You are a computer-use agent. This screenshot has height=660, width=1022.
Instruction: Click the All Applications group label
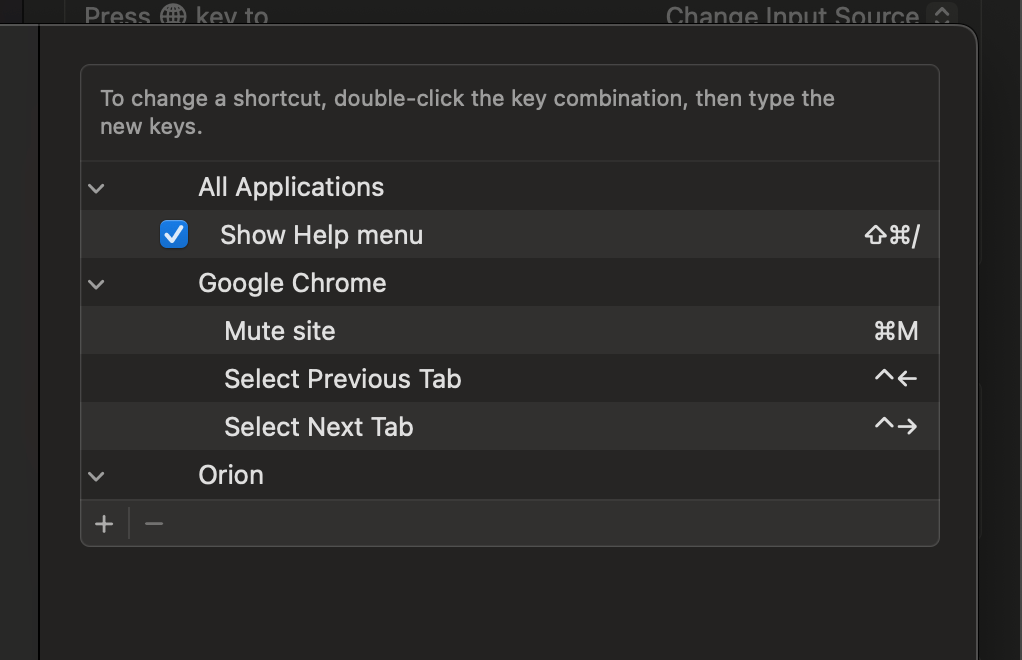(x=291, y=187)
